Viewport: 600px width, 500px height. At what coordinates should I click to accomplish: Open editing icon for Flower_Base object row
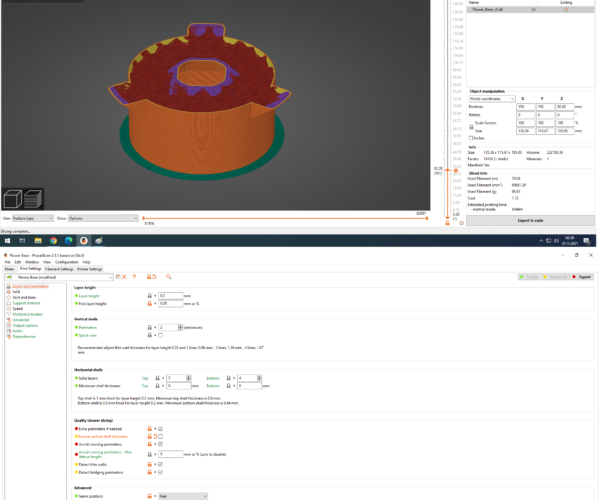(x=566, y=10)
